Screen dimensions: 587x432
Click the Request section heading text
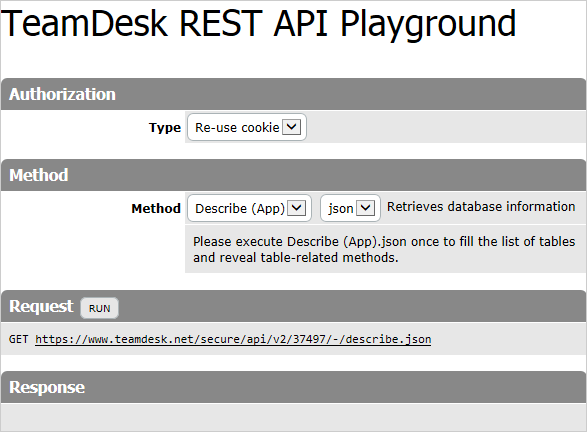click(x=41, y=306)
